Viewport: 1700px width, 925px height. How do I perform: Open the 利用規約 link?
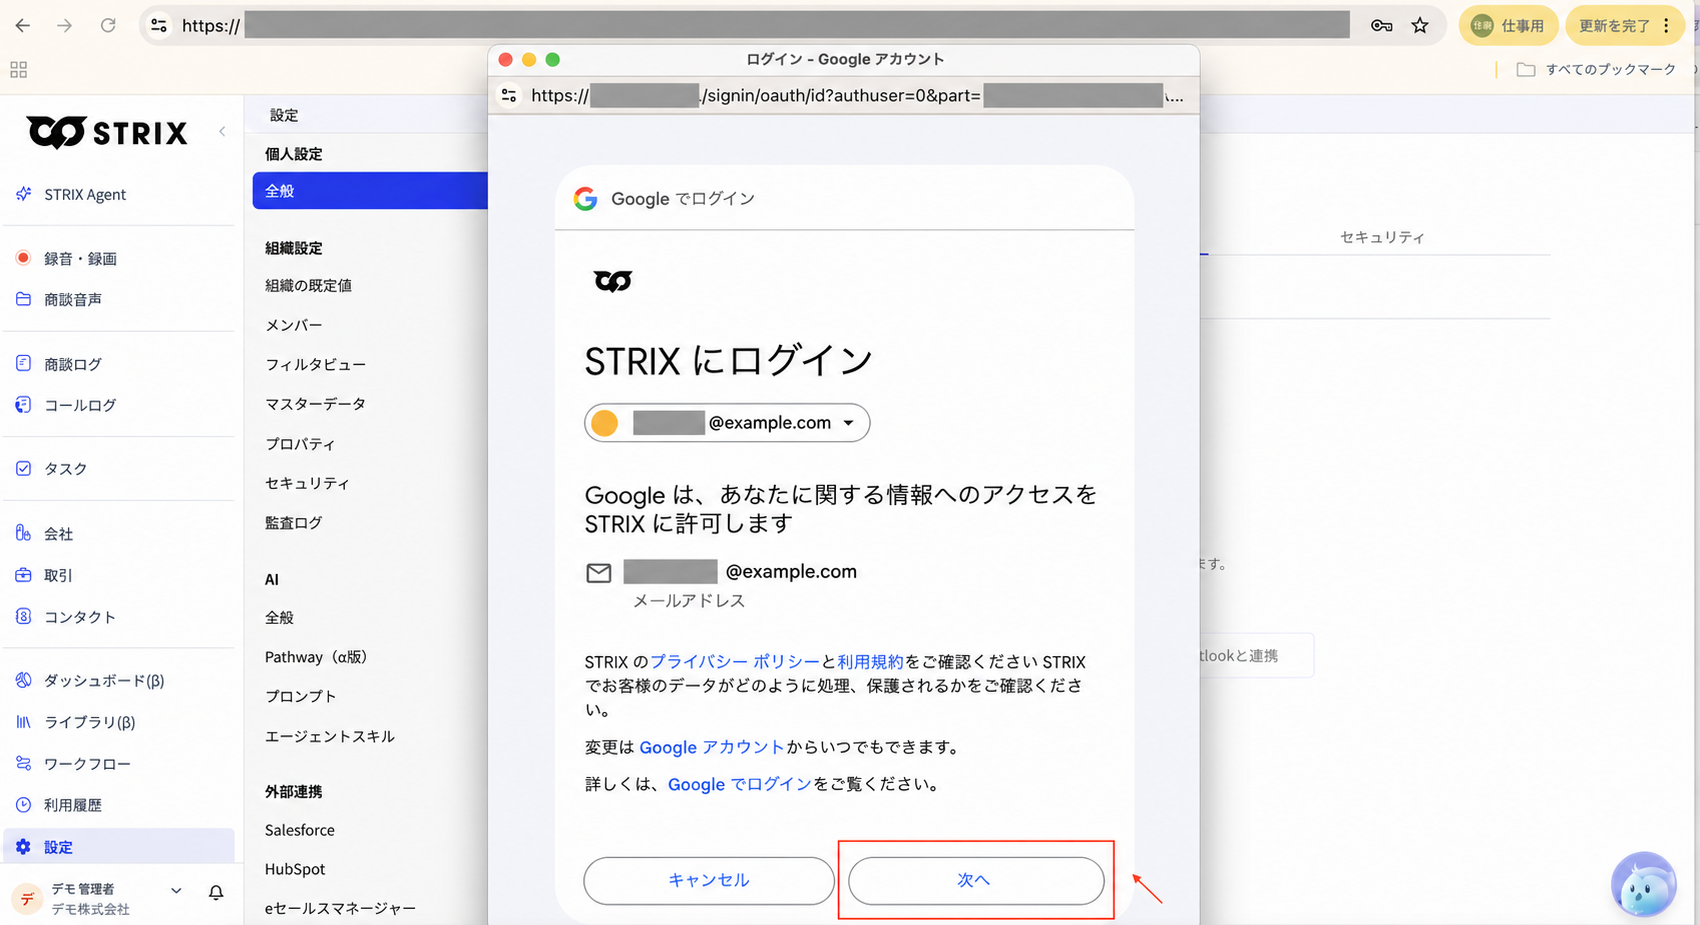[x=870, y=662]
